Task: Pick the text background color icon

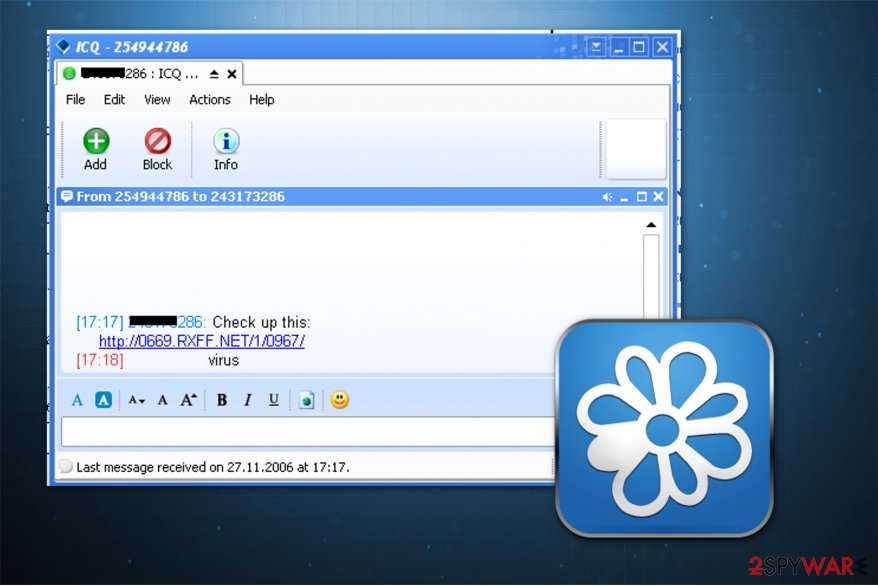Action: (x=104, y=400)
